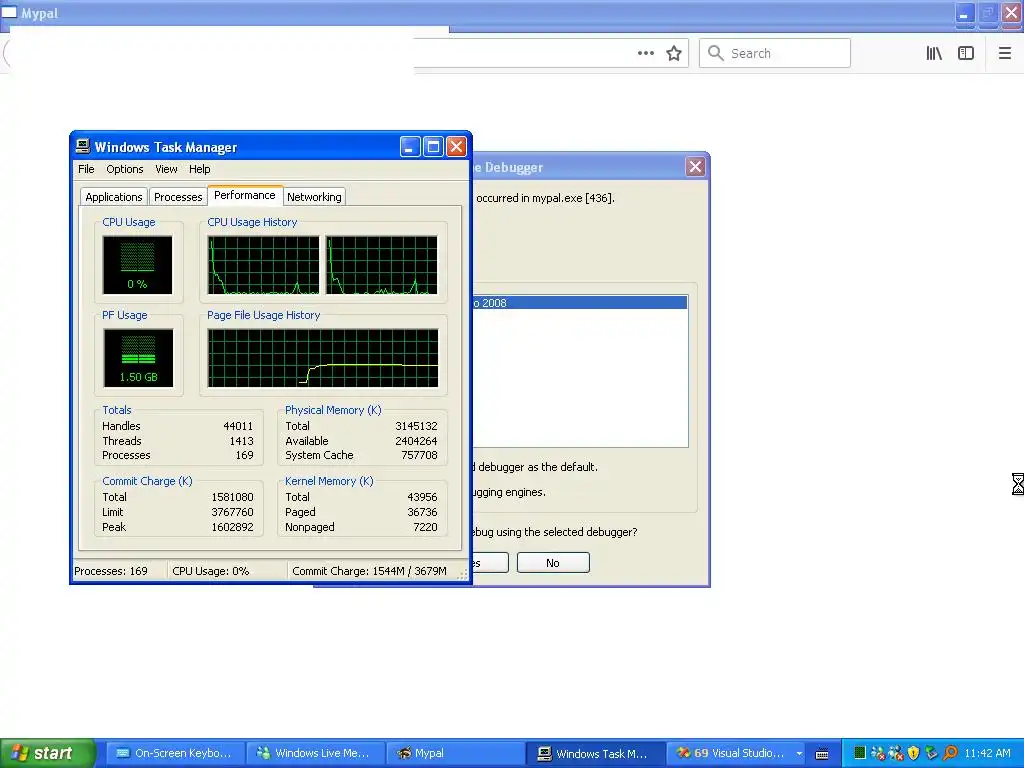Click the Task Manager title bar icon
Image resolution: width=1024 pixels, height=768 pixels.
83,146
